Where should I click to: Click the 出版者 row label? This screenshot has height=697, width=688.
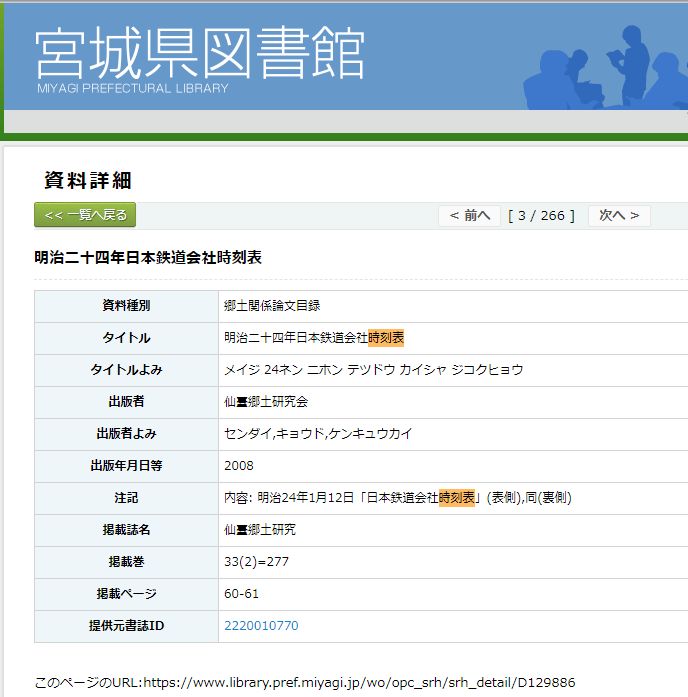[x=126, y=402]
